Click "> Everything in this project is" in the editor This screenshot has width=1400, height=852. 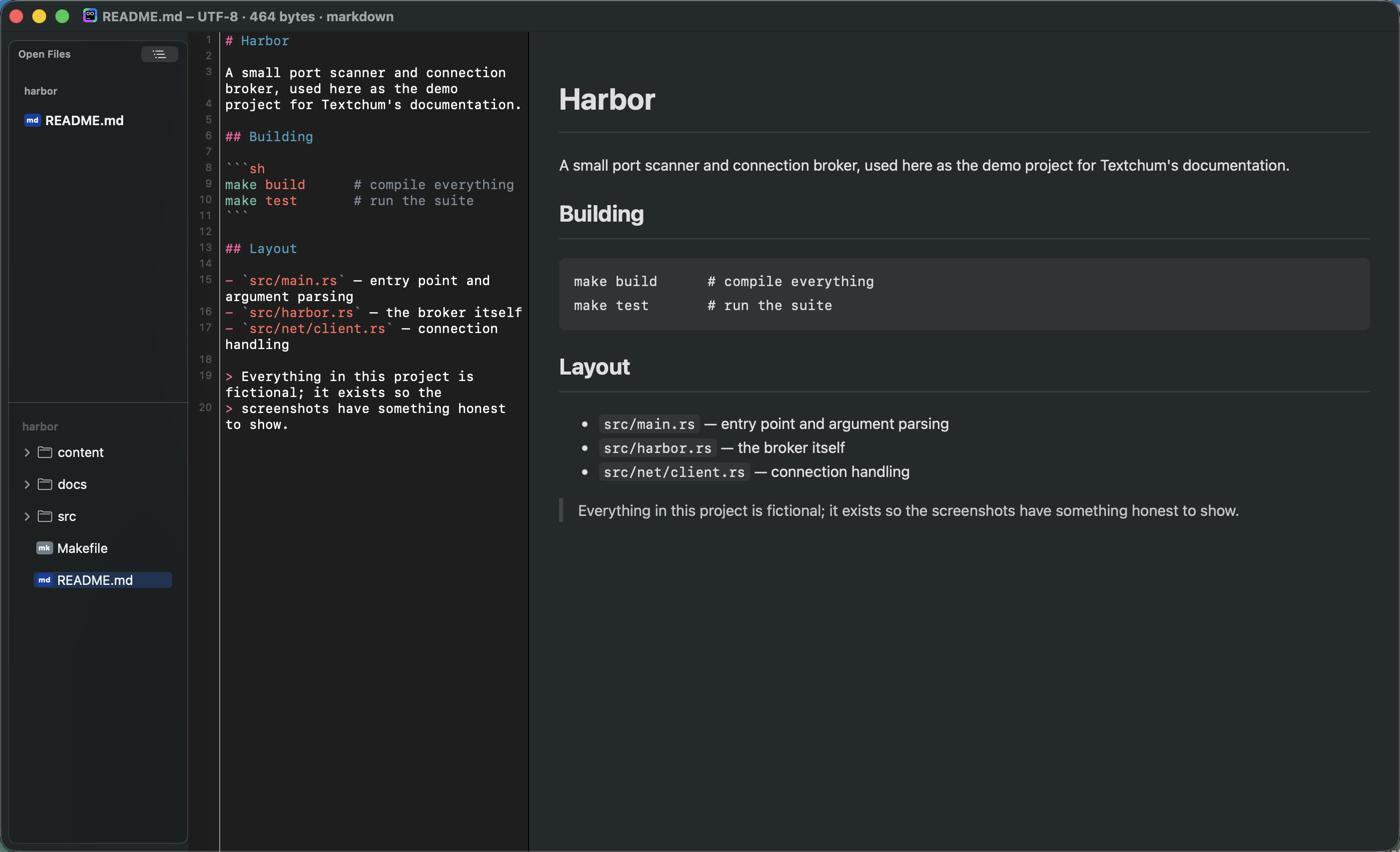[x=350, y=377]
